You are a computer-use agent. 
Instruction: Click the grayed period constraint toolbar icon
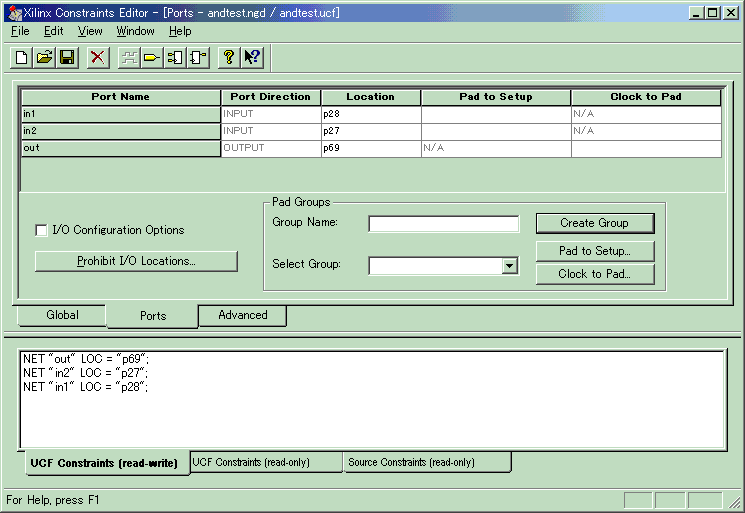click(129, 58)
